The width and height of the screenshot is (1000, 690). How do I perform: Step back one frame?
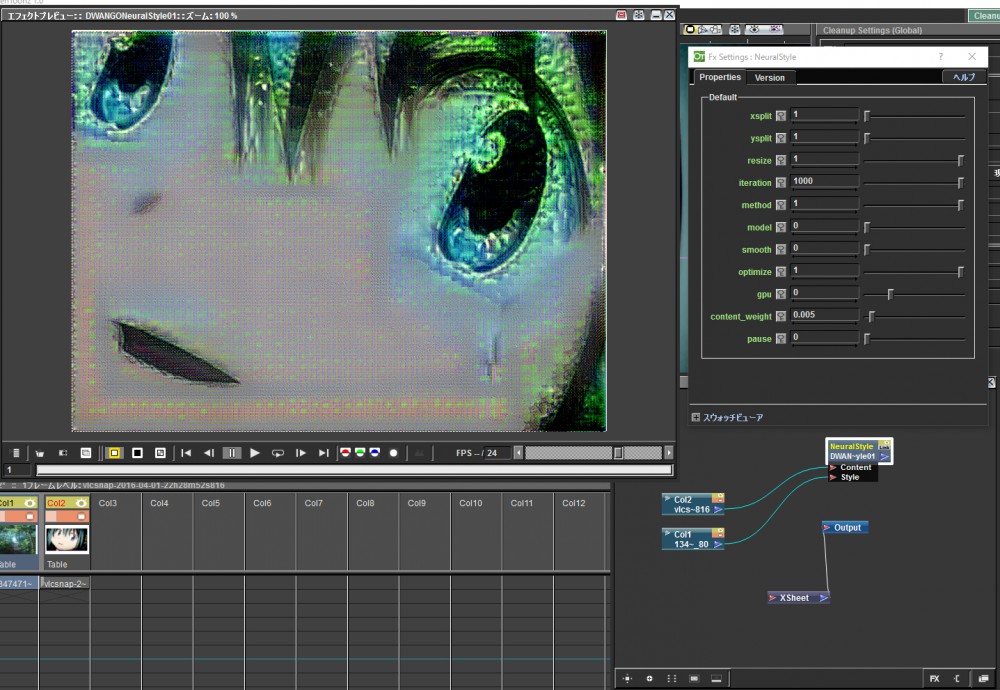(209, 453)
